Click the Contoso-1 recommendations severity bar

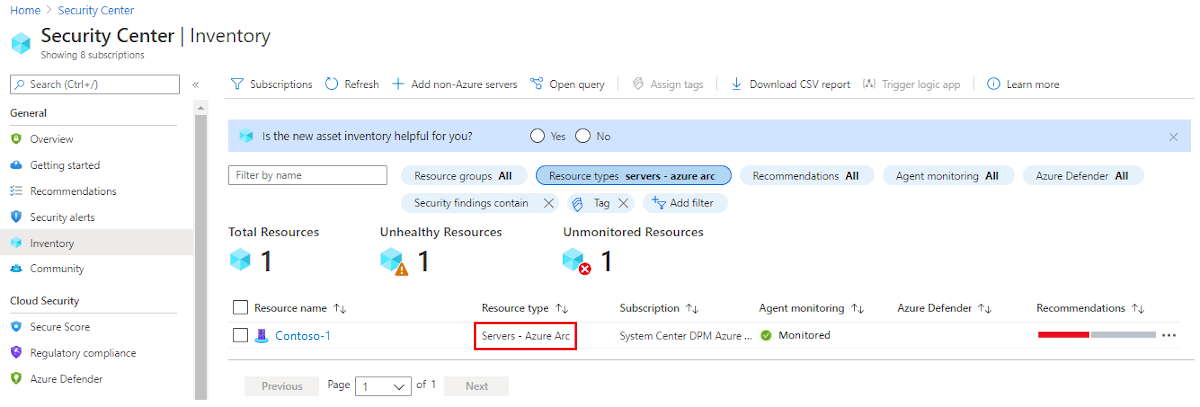[1097, 335]
